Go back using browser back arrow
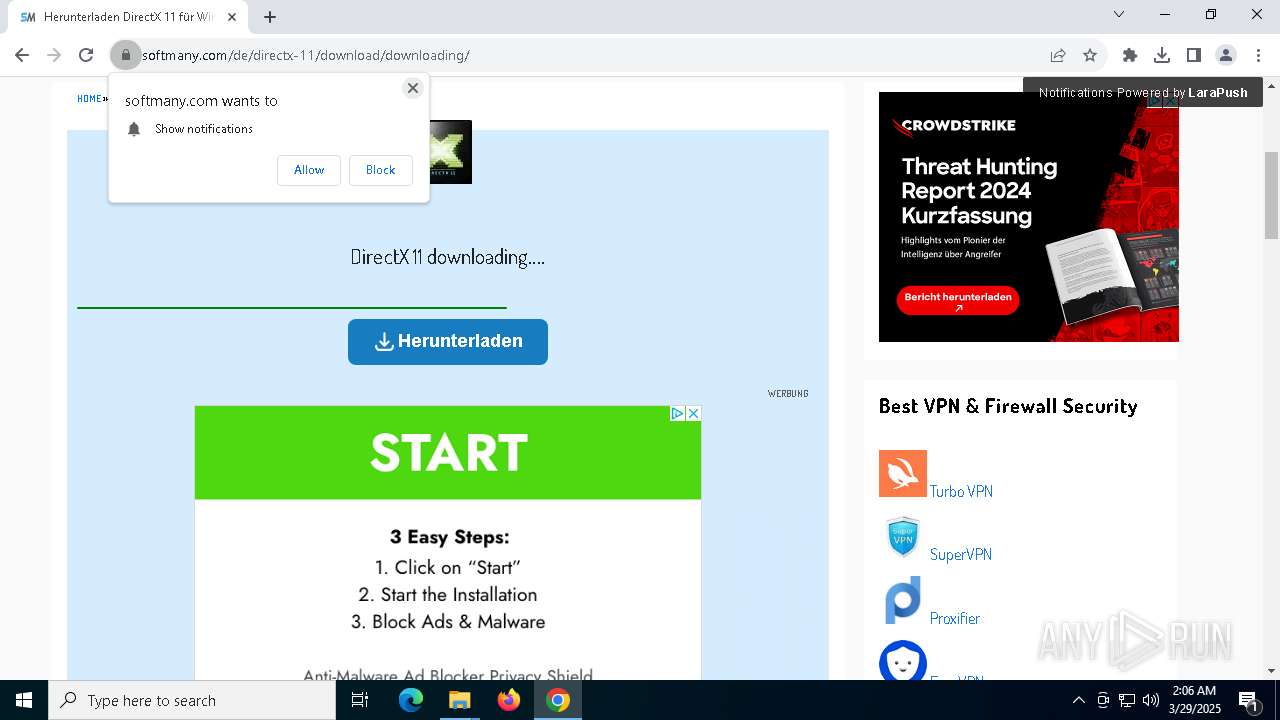Image resolution: width=1280 pixels, height=720 pixels. [22, 55]
